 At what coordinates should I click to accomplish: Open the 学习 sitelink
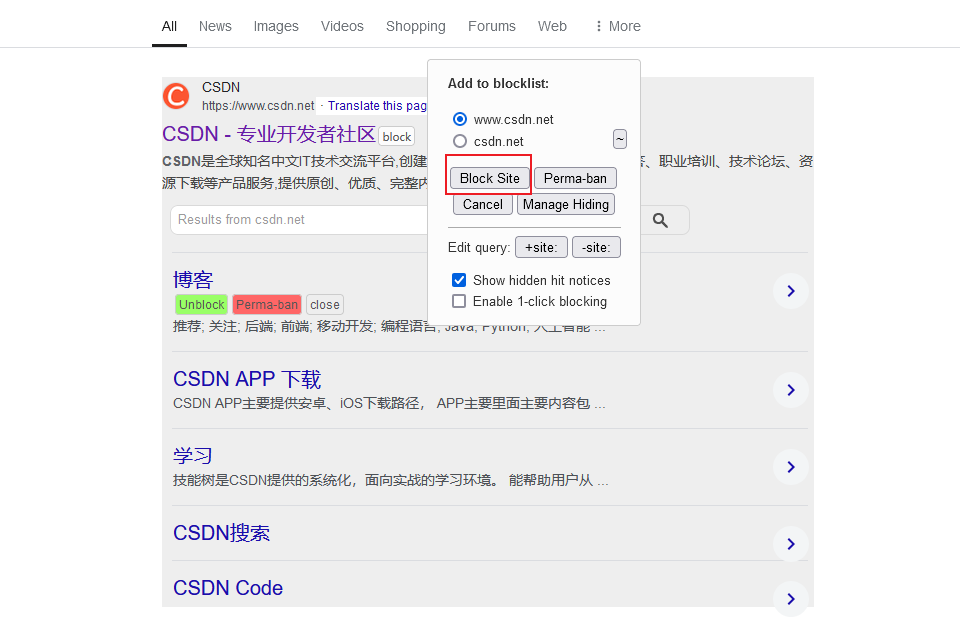pyautogui.click(x=193, y=455)
